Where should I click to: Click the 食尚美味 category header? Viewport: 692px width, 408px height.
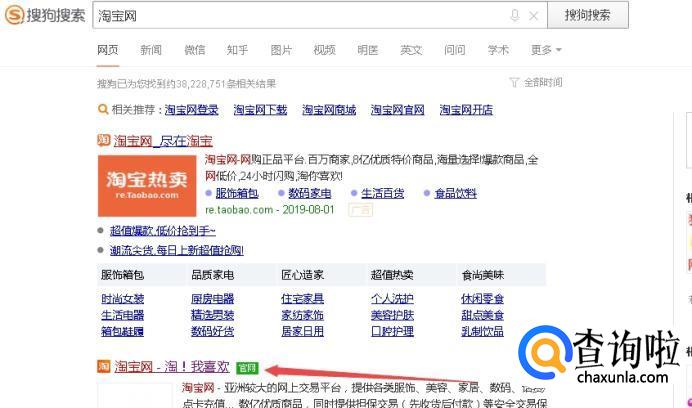pyautogui.click(x=482, y=276)
